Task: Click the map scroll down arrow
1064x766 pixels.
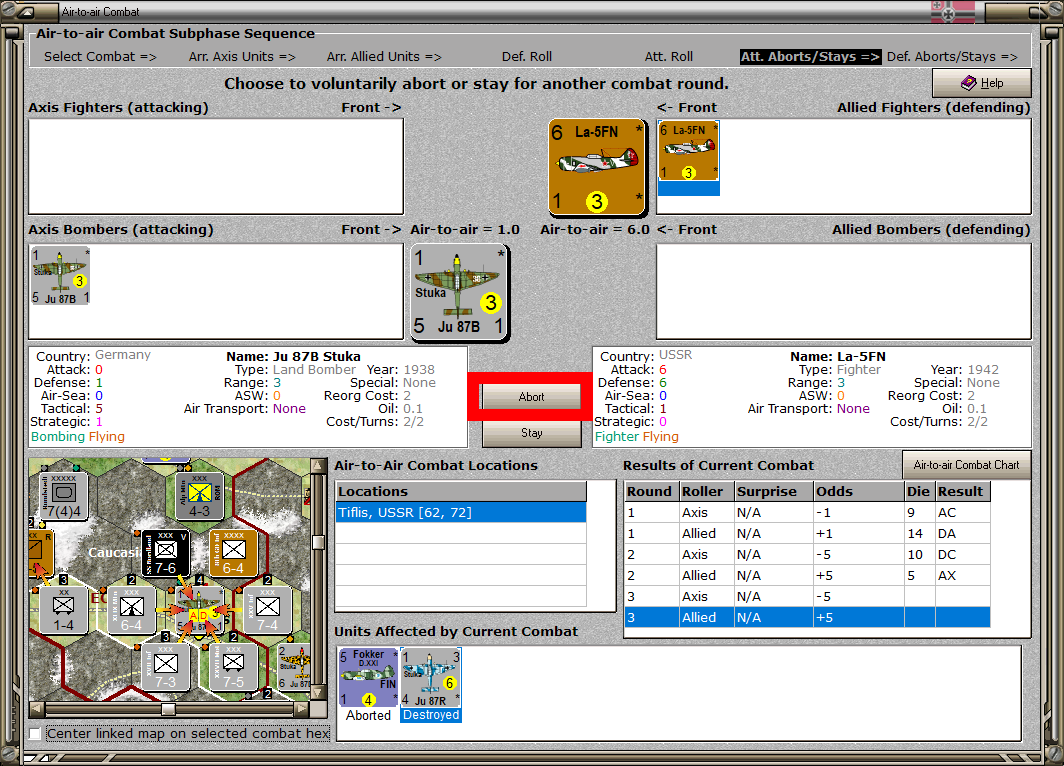Action: 317,693
